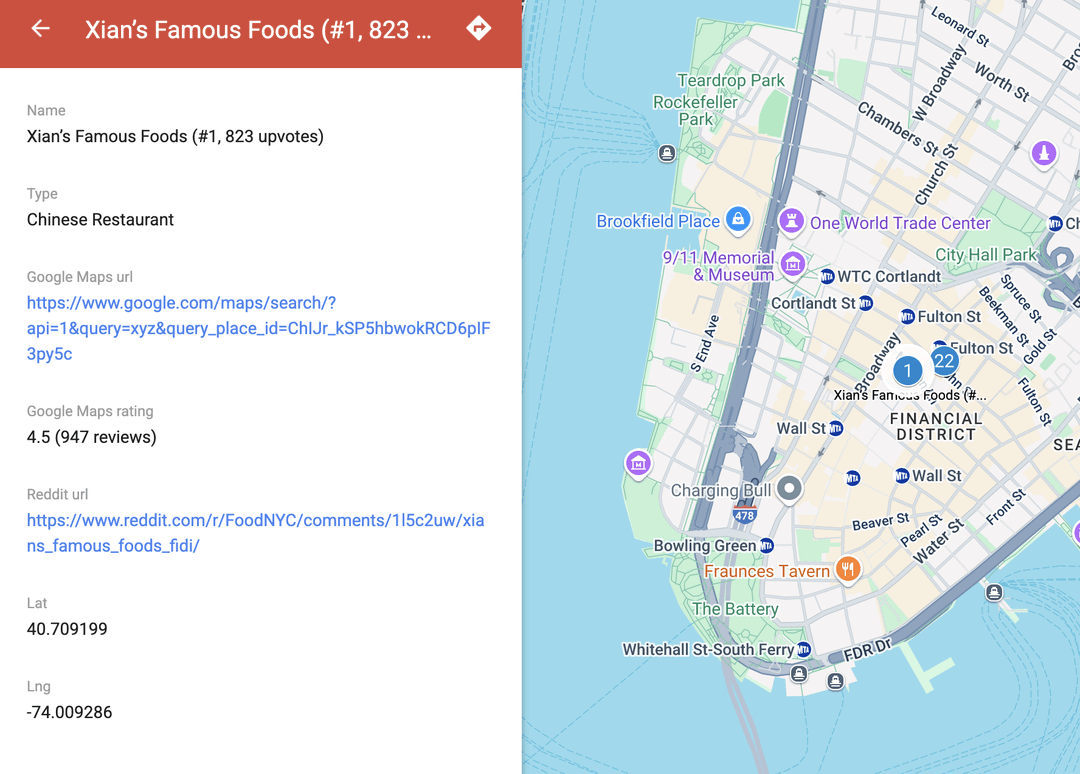Click the ferry icon on the east waterfront

tap(994, 592)
